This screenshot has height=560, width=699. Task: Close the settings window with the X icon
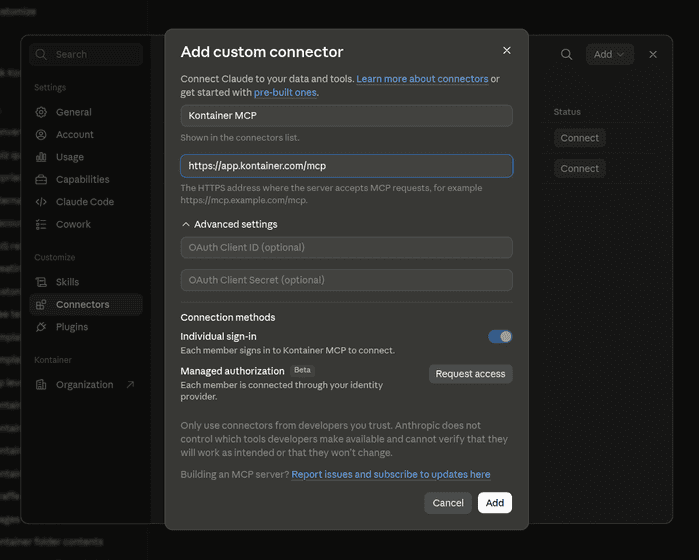pyautogui.click(x=653, y=54)
